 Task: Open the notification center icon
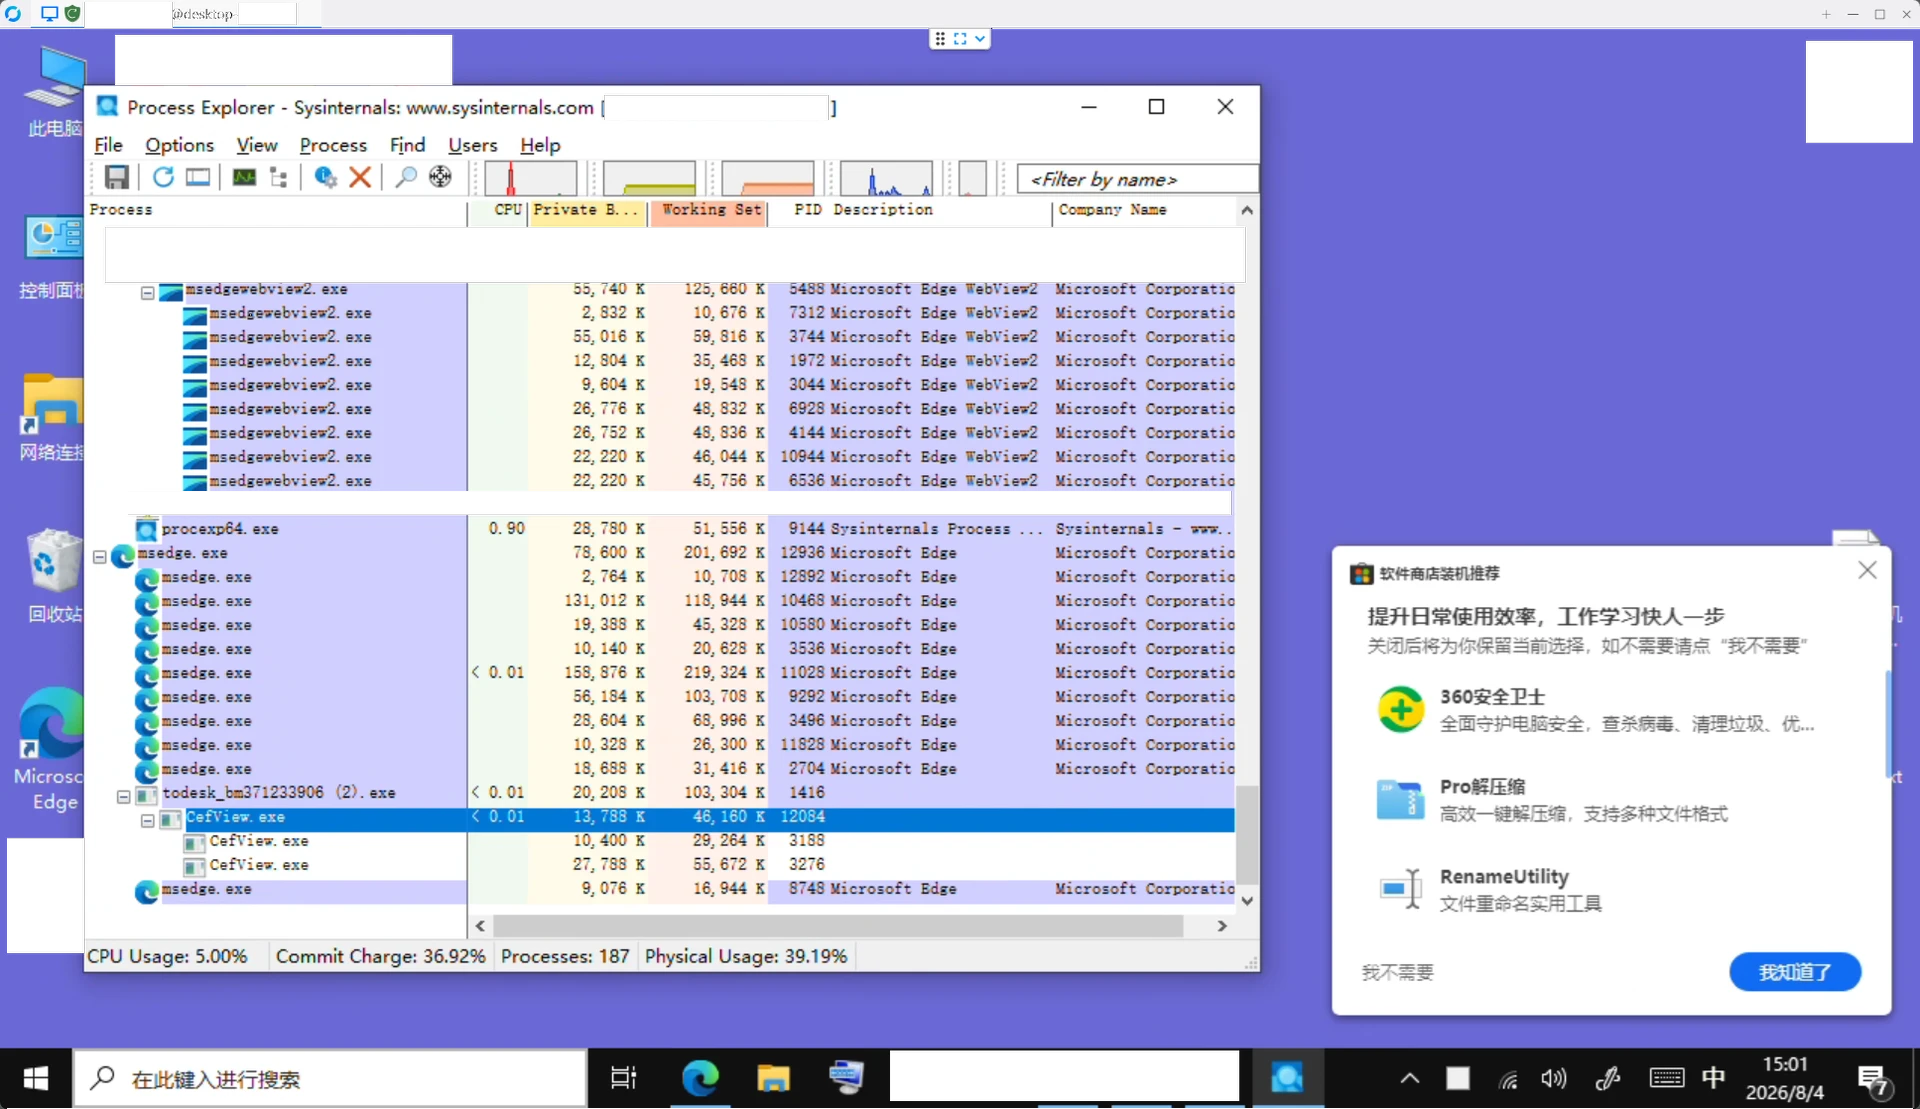click(1873, 1080)
